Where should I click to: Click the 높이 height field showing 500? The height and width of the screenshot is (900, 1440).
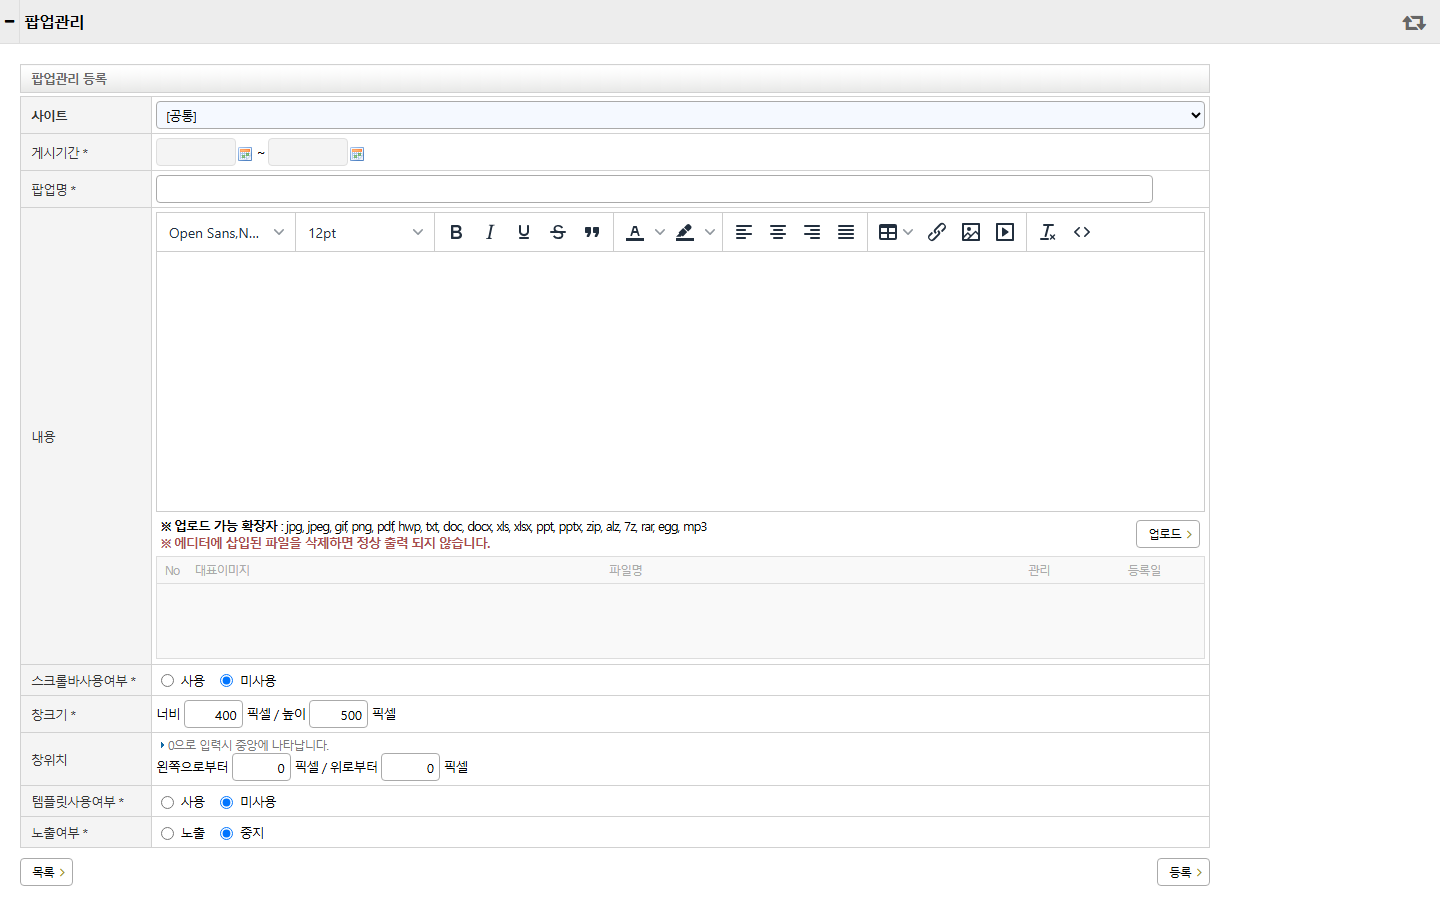(x=338, y=714)
